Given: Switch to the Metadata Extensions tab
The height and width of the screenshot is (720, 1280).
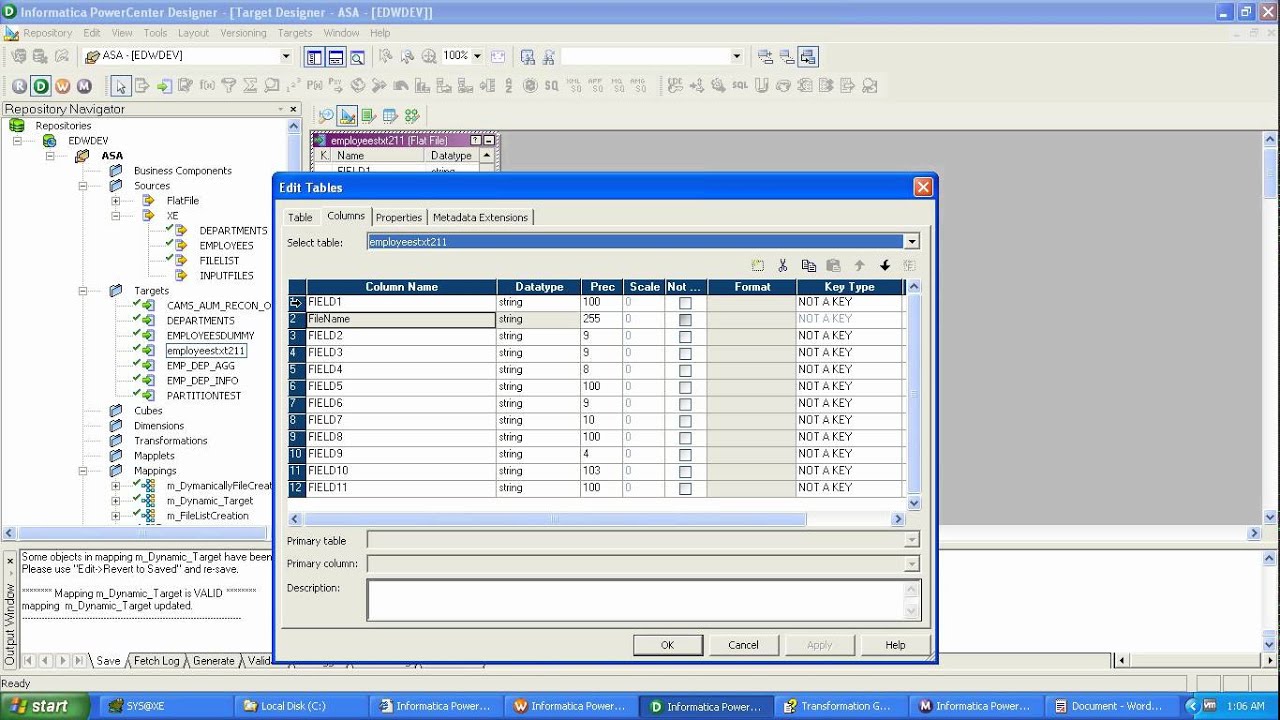Looking at the screenshot, I should (480, 217).
